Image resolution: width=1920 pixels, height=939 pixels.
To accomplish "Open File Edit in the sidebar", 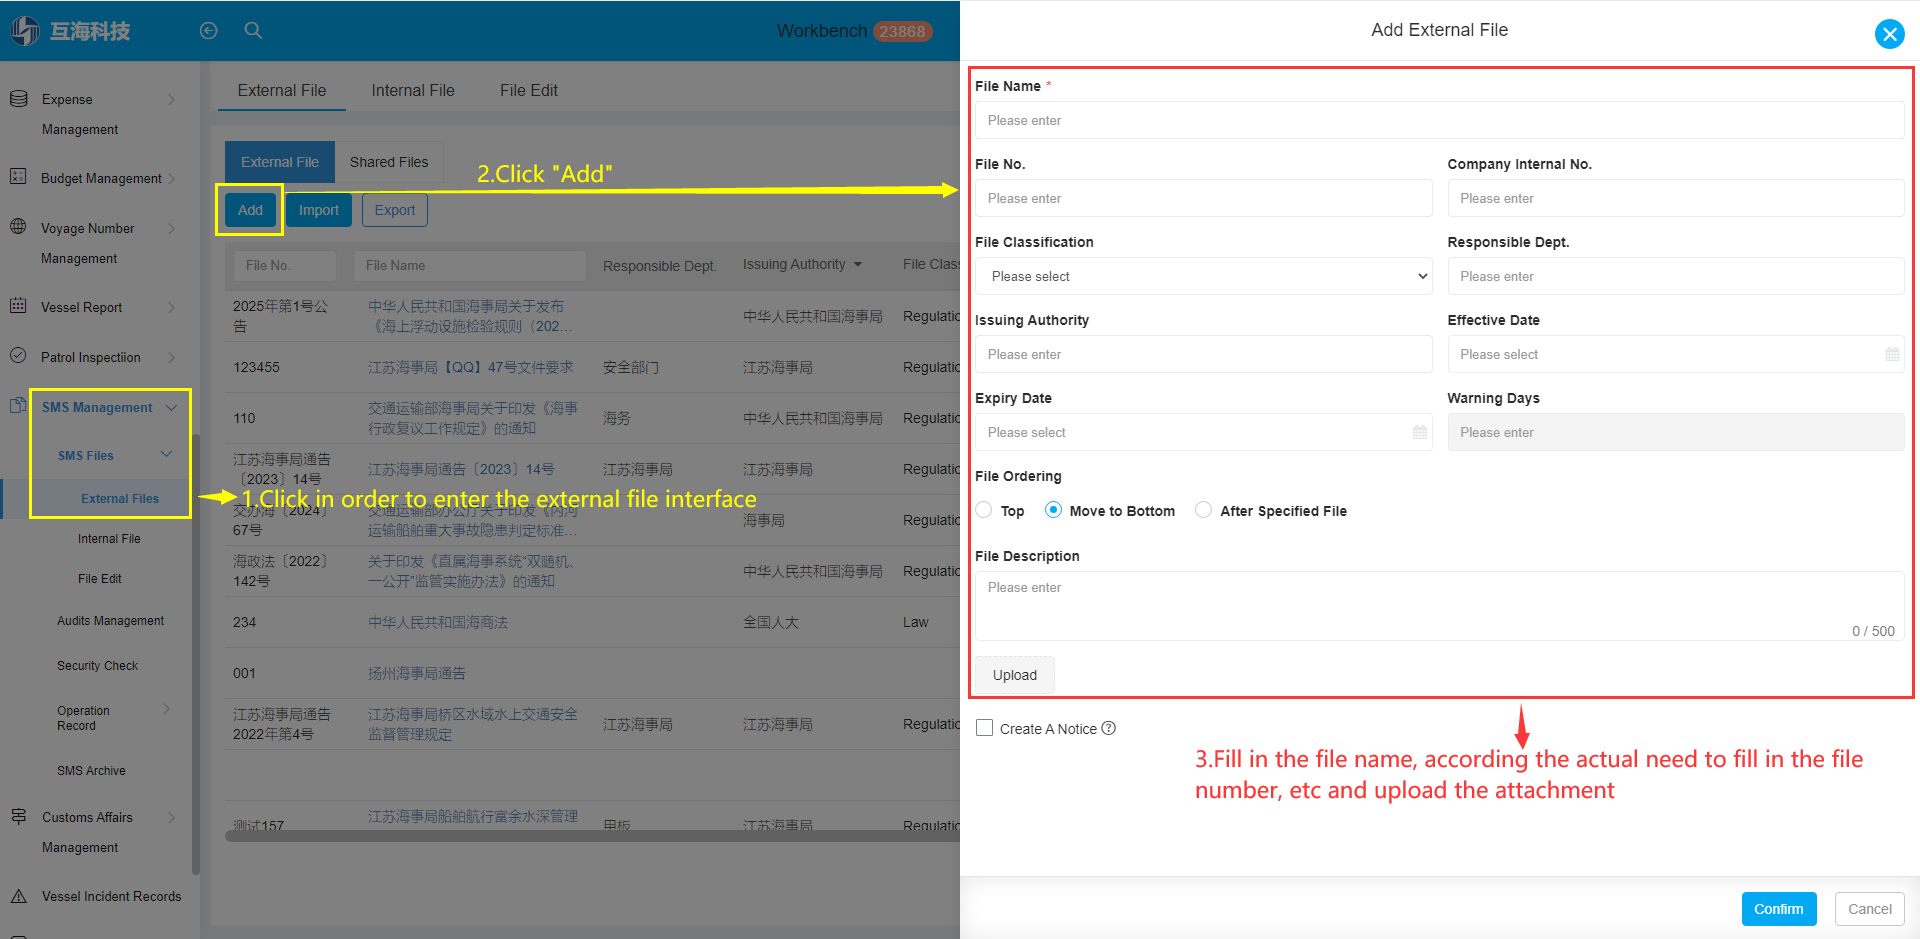I will click(100, 578).
